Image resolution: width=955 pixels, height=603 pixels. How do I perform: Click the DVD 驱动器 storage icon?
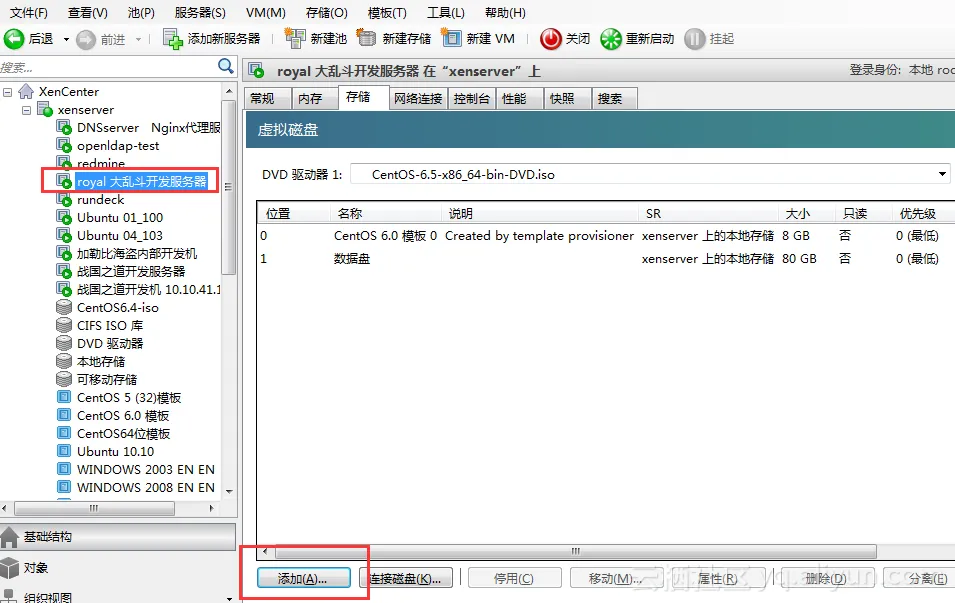point(64,343)
